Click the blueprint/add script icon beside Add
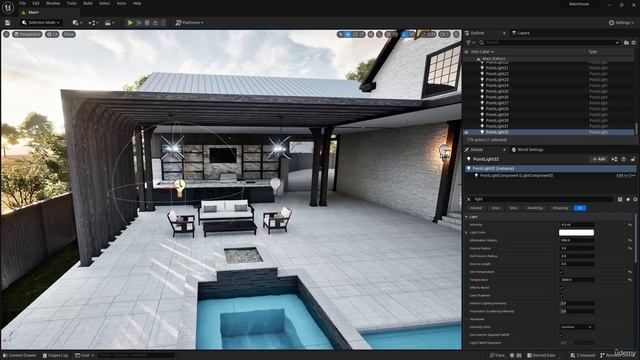Viewport: 640px width, 360px height. (x=615, y=159)
